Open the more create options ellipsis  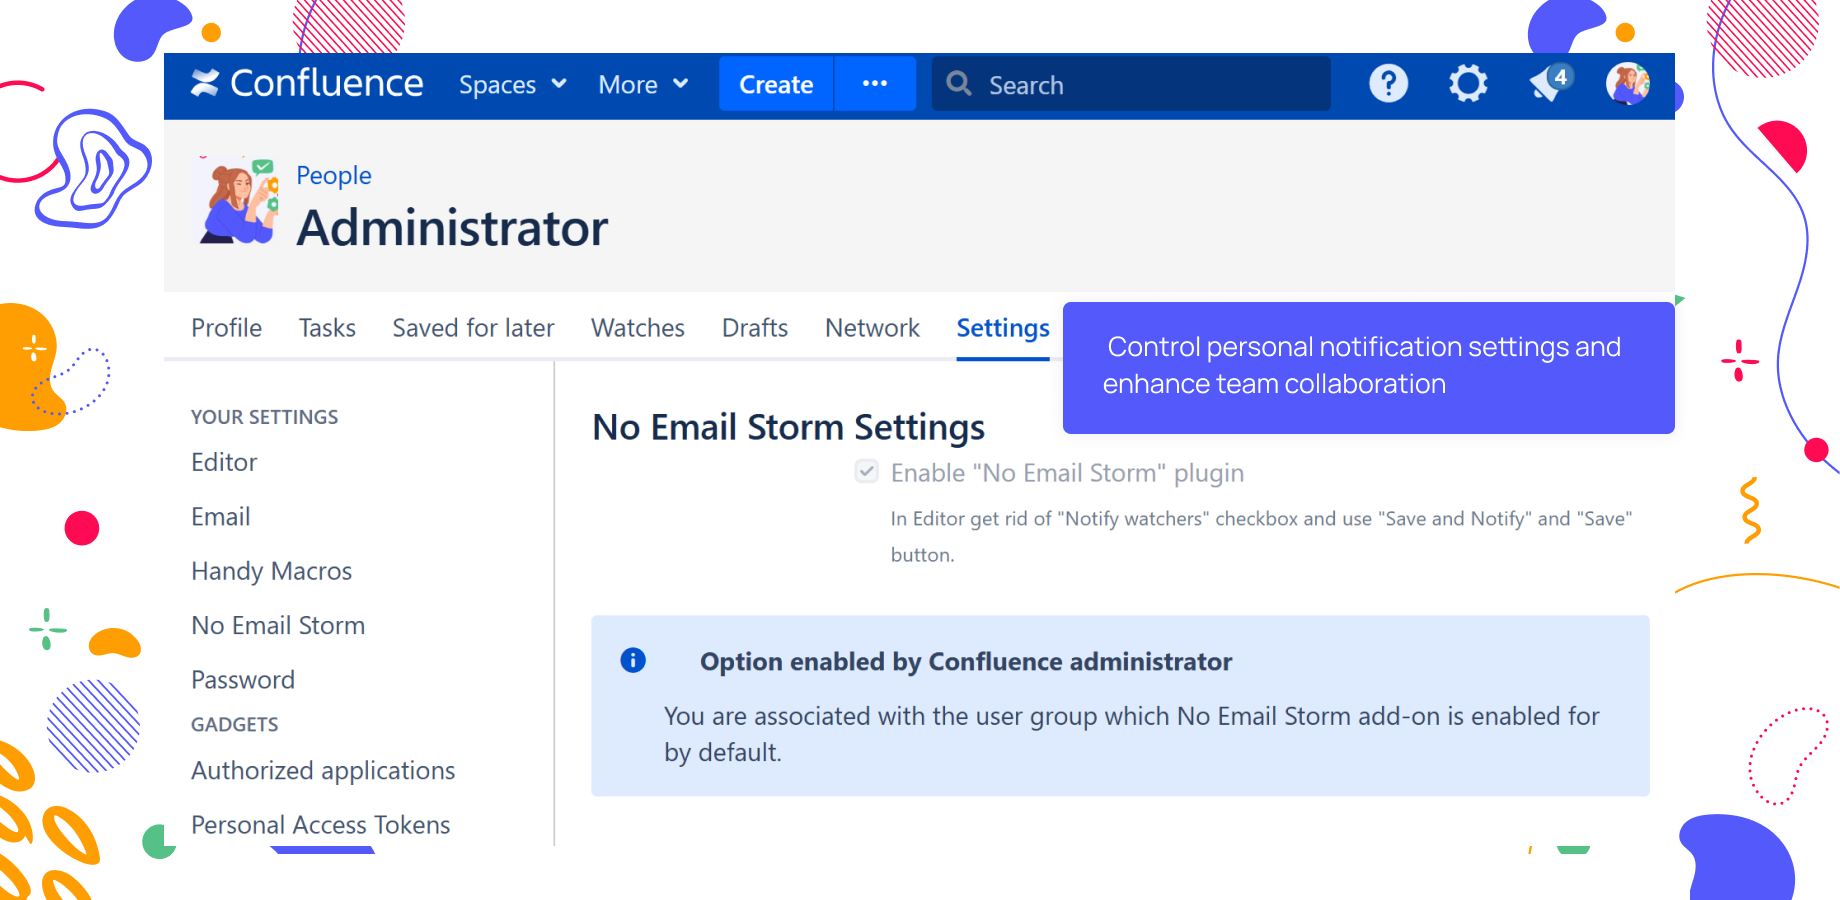click(875, 84)
